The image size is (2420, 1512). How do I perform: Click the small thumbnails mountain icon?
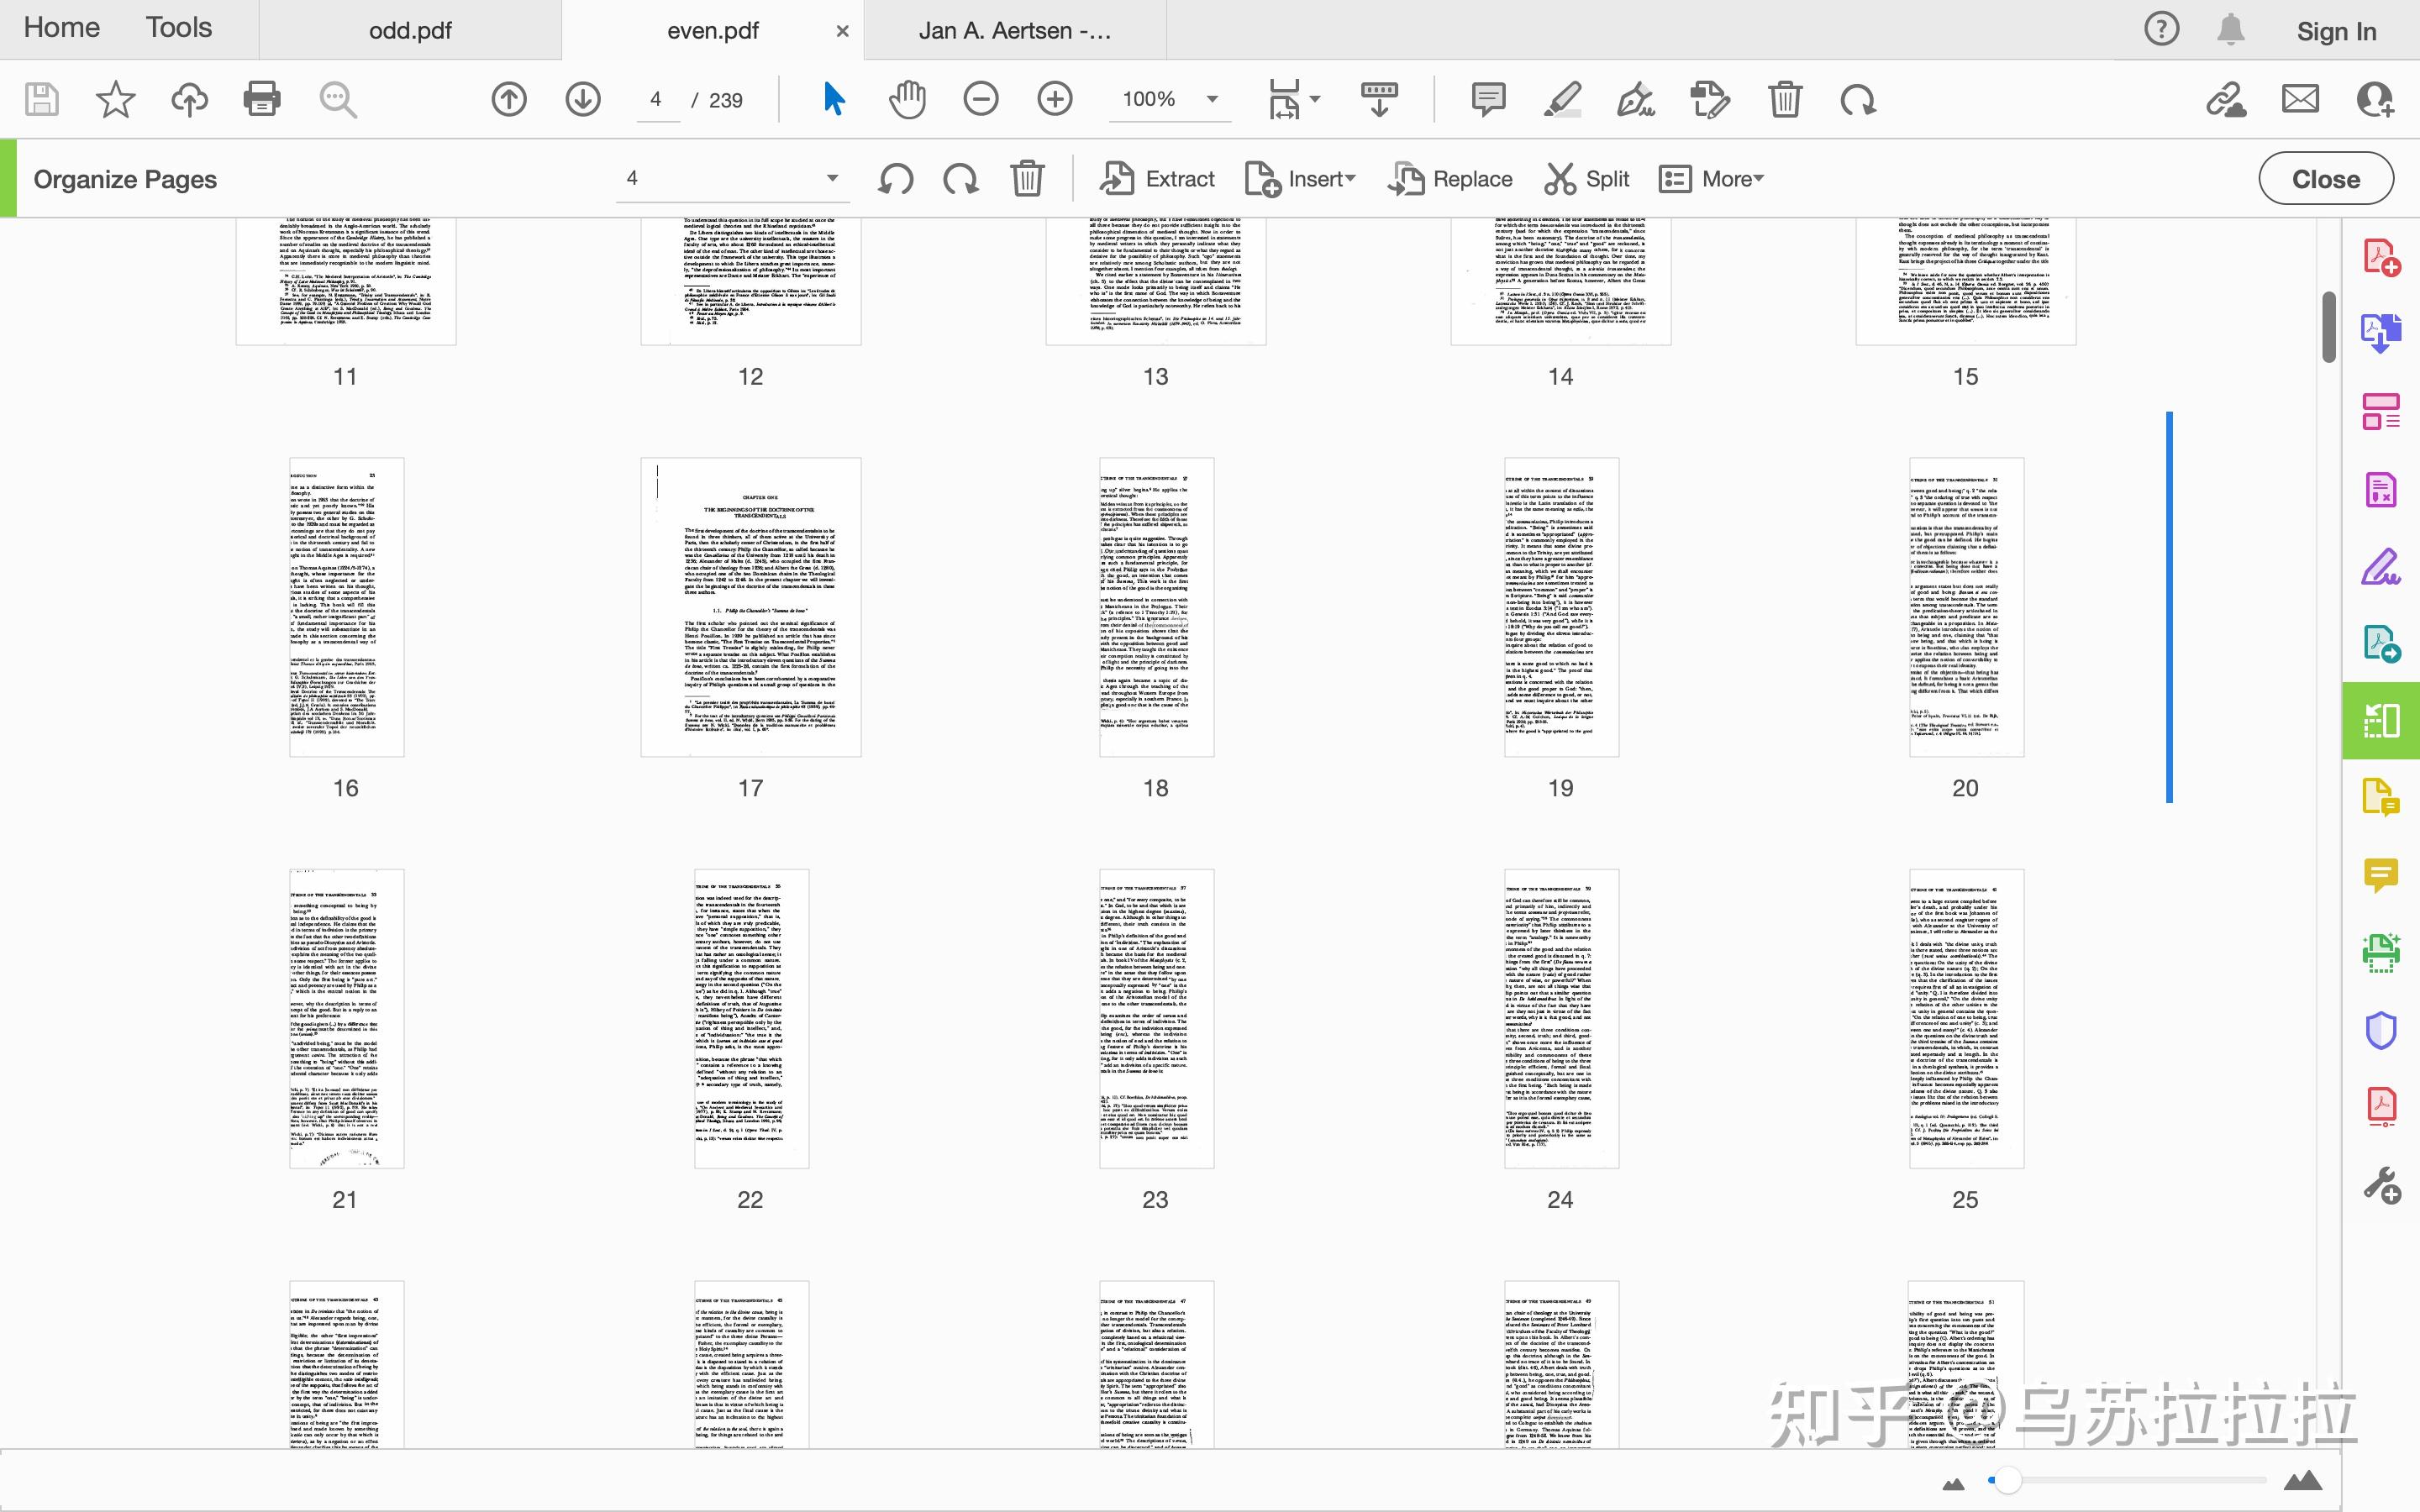pos(1953,1484)
